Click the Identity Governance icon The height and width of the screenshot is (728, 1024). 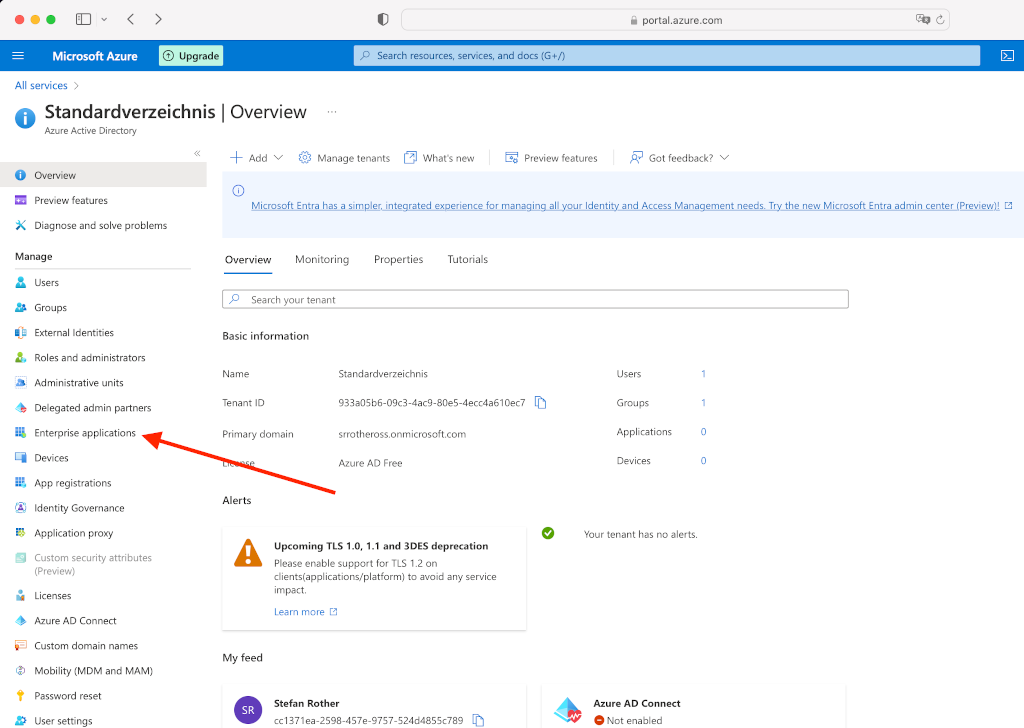pyautogui.click(x=20, y=508)
